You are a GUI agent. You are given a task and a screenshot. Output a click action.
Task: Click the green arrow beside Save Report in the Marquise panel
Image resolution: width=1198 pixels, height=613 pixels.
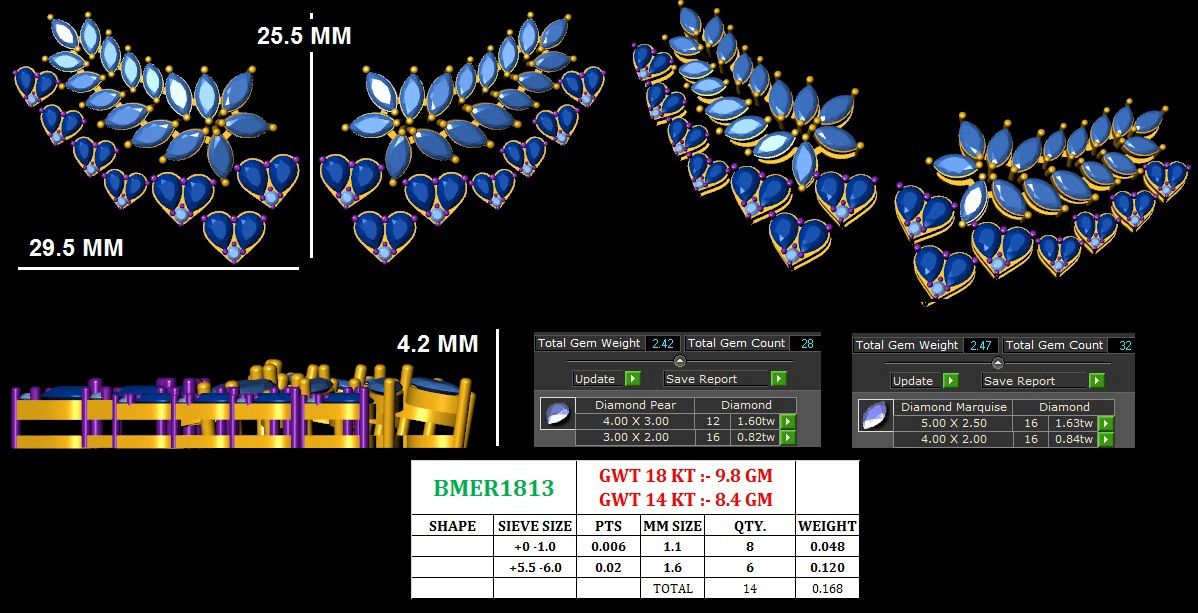[1096, 381]
